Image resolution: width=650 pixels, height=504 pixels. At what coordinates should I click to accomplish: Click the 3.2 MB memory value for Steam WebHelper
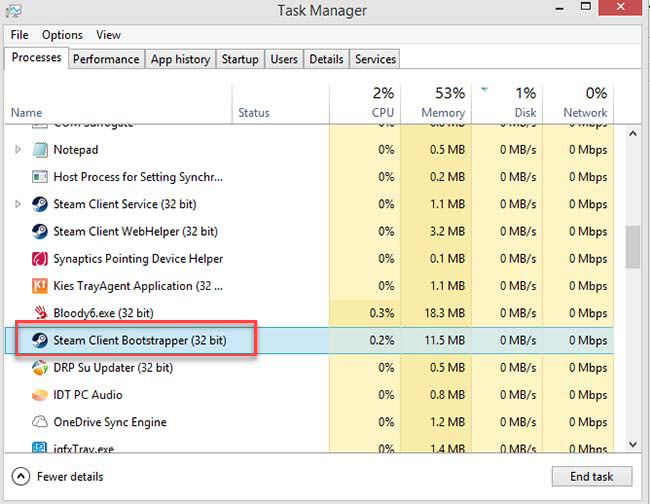[x=447, y=231]
